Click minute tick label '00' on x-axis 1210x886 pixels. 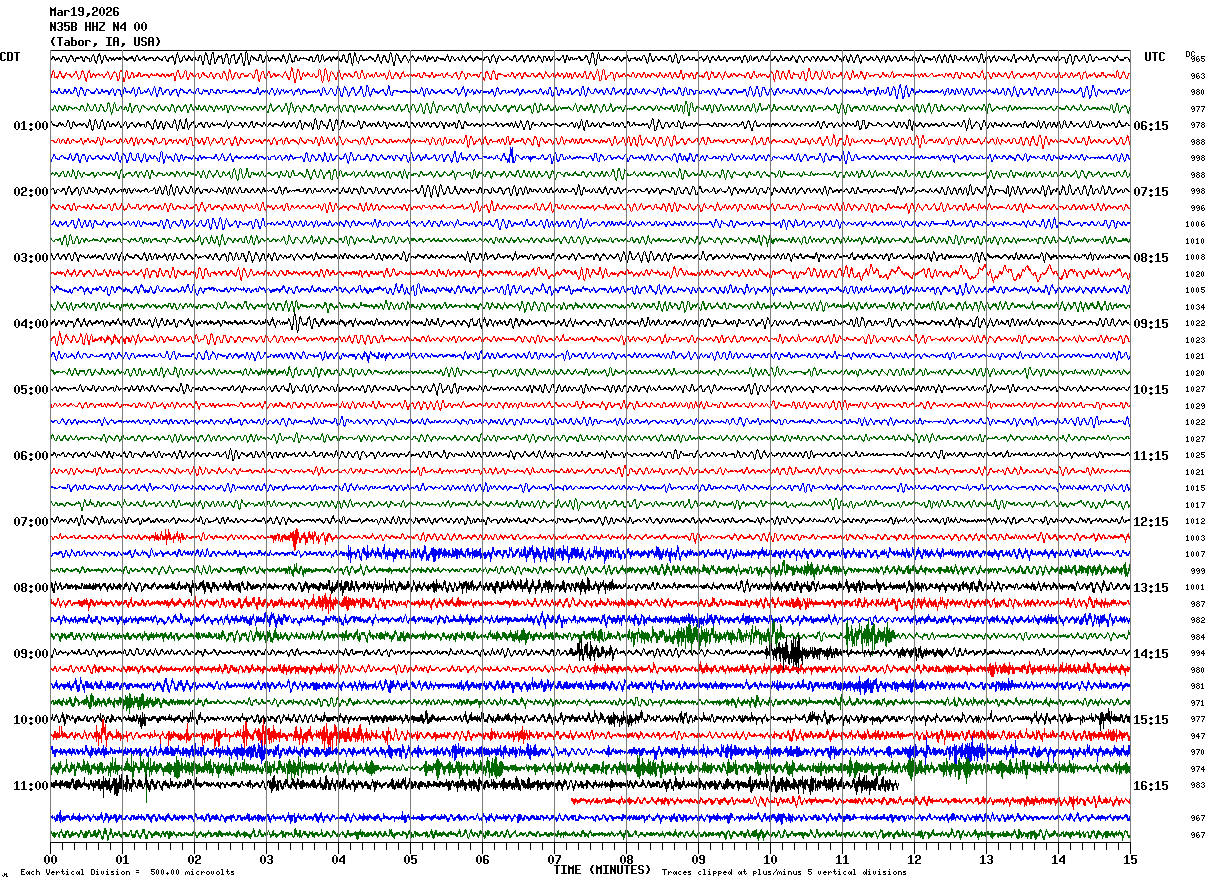coord(50,859)
